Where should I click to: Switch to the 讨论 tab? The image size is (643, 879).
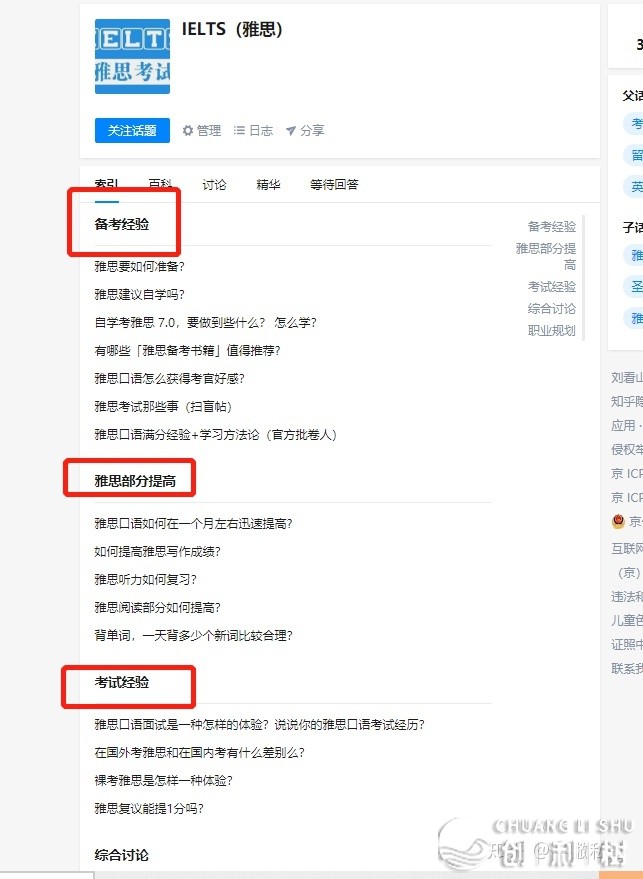[214, 184]
